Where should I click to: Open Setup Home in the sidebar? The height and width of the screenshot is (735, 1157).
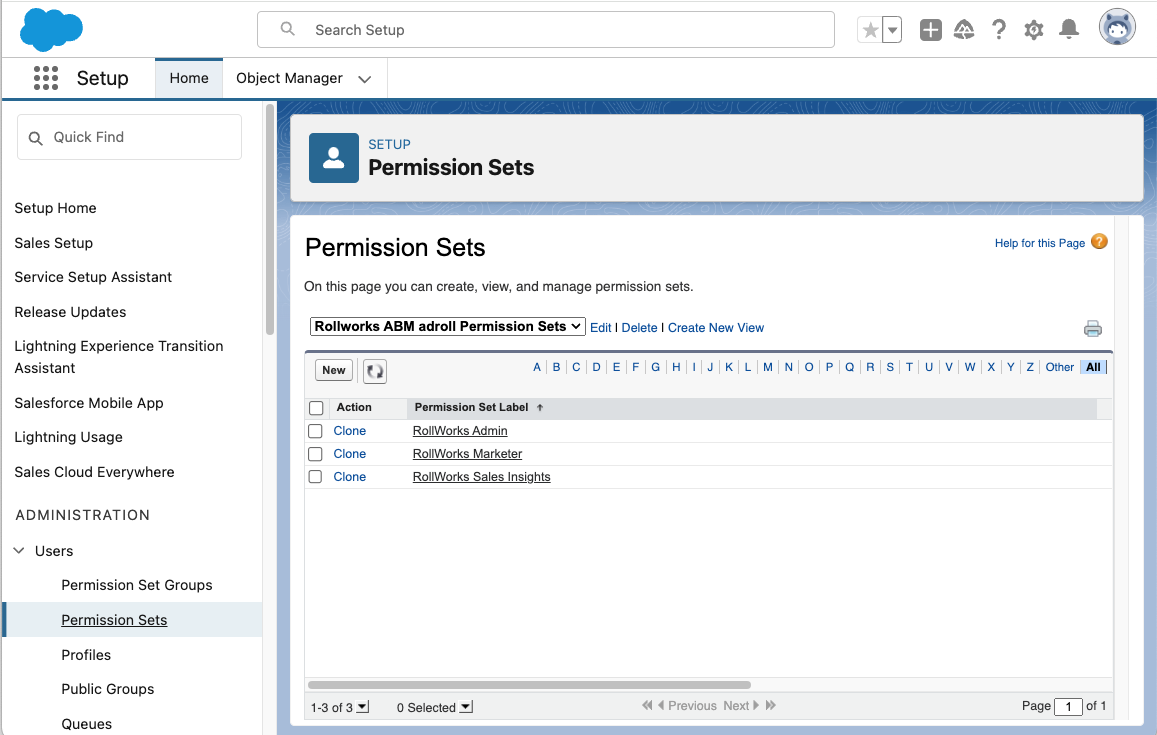(55, 208)
